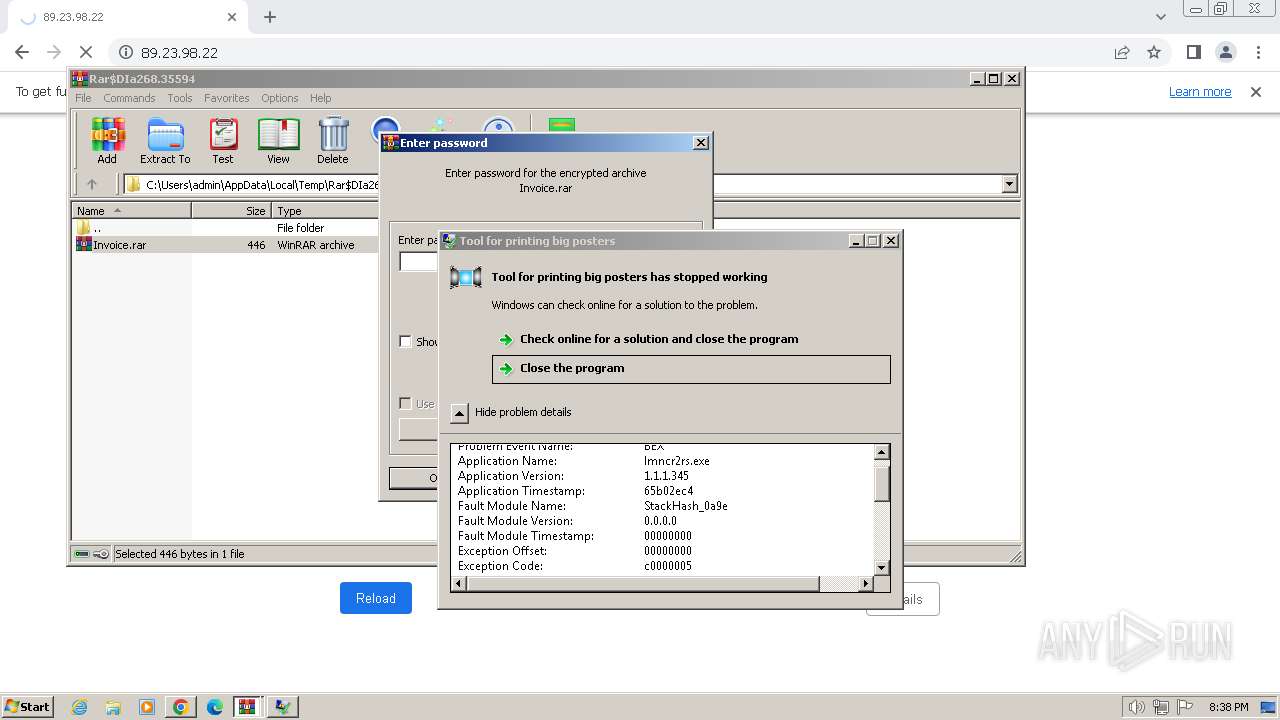
Task: Click Chrome back navigation arrow
Action: point(22,52)
